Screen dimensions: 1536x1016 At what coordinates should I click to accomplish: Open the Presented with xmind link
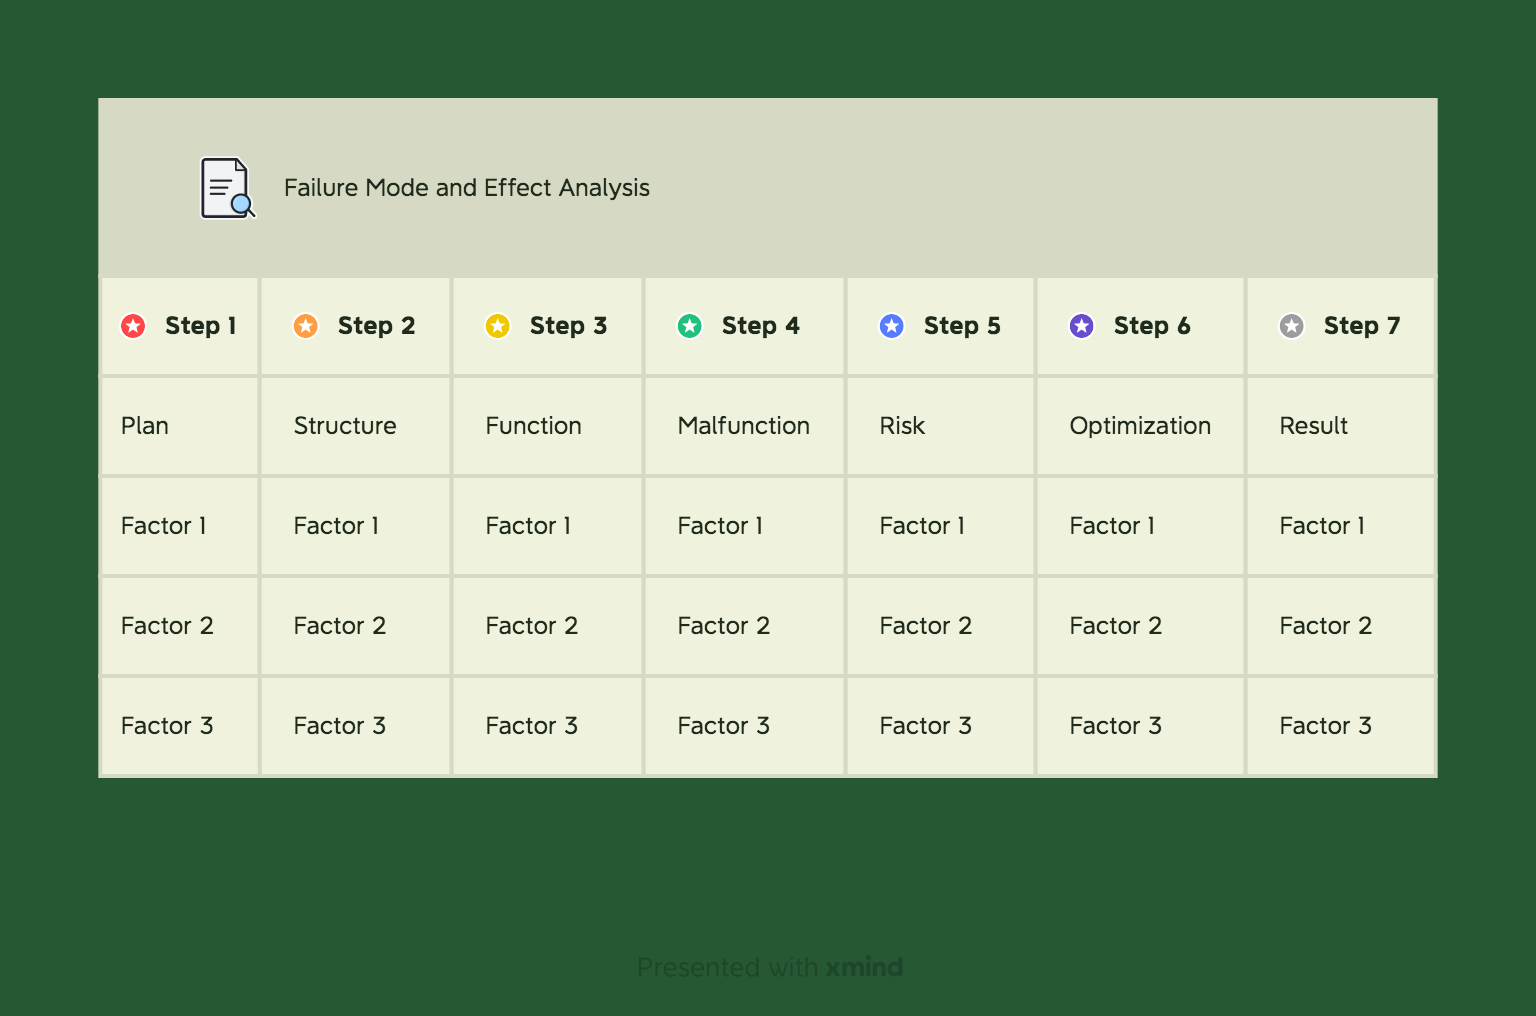pyautogui.click(x=770, y=967)
